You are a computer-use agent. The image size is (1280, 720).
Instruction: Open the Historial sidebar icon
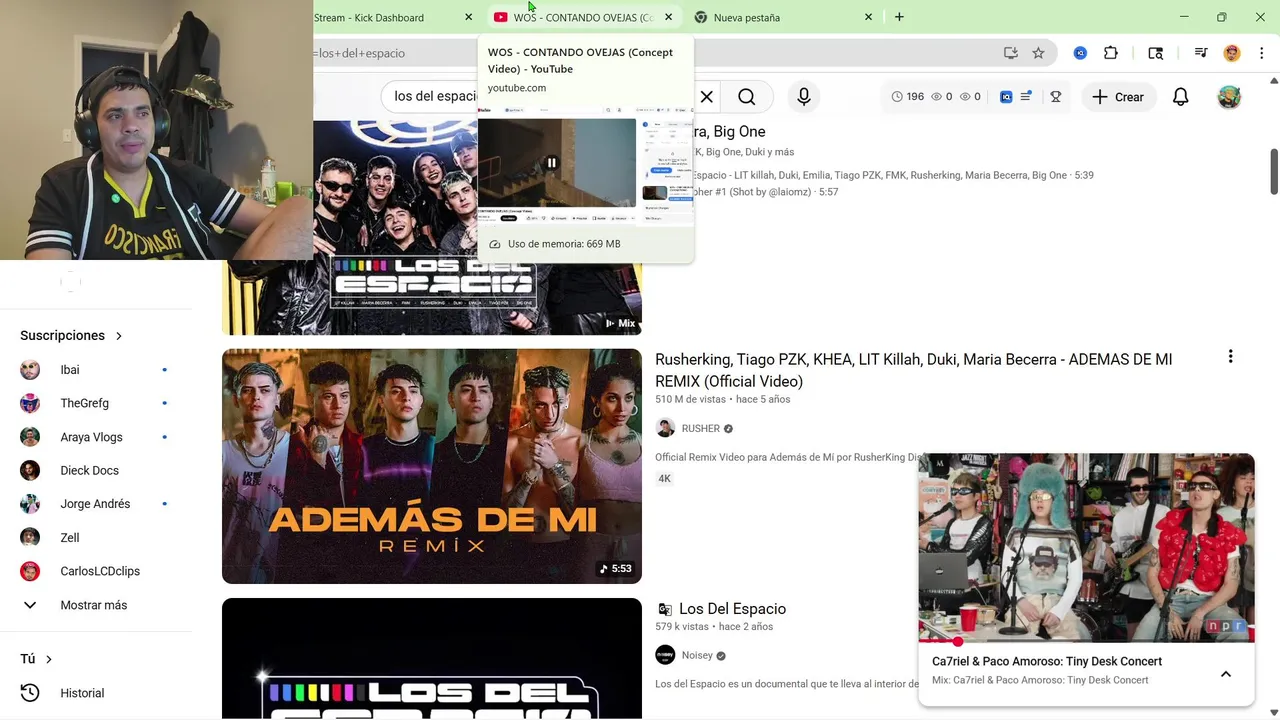coord(30,693)
